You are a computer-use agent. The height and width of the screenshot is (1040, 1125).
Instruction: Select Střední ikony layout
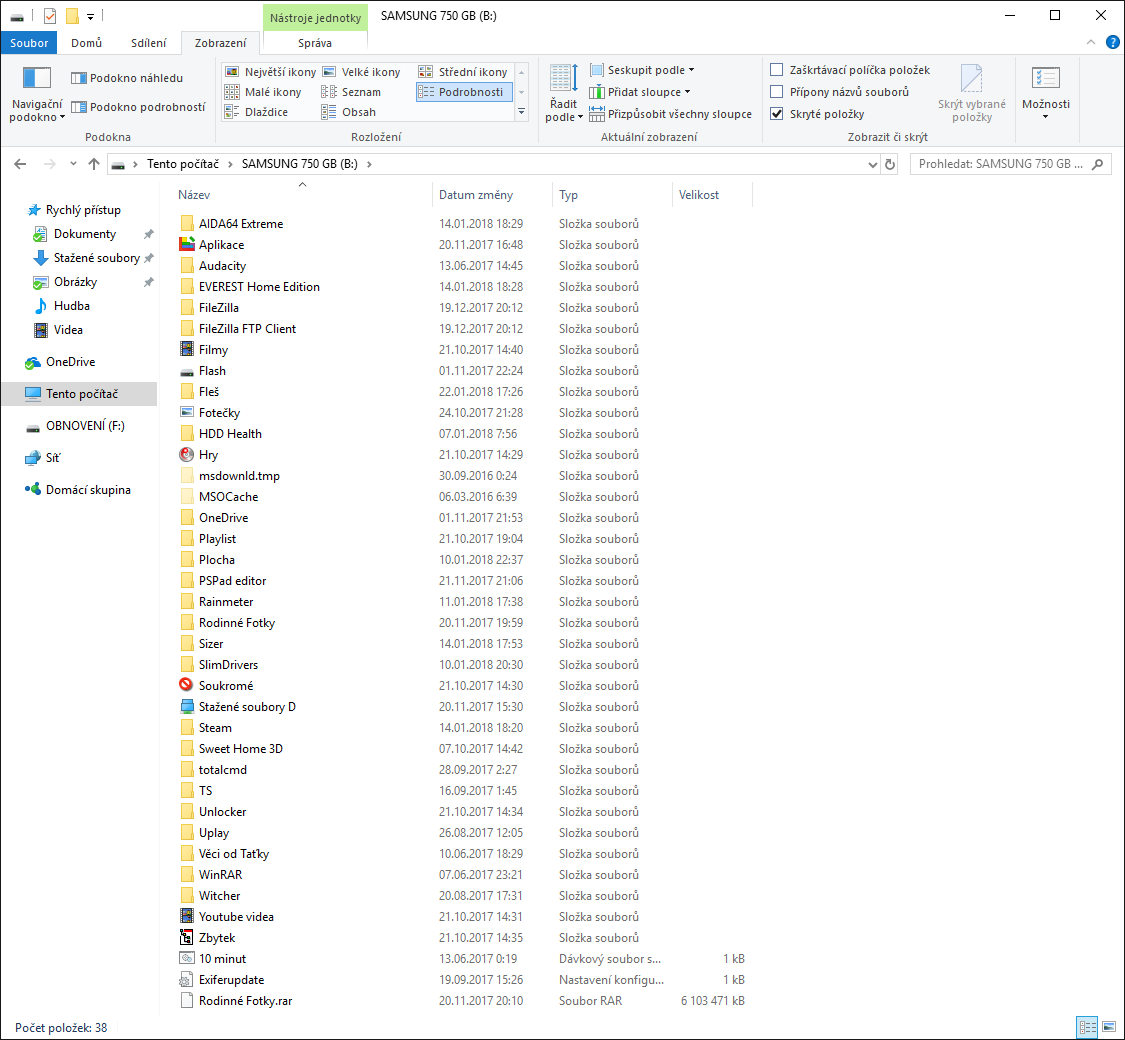(463, 72)
